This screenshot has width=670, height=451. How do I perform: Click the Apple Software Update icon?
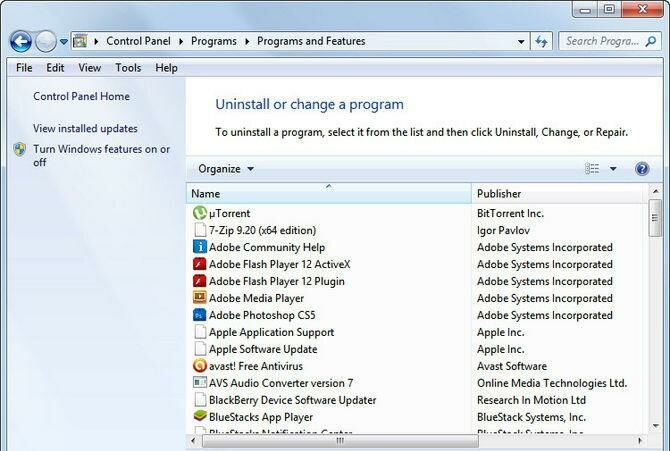[x=200, y=349]
